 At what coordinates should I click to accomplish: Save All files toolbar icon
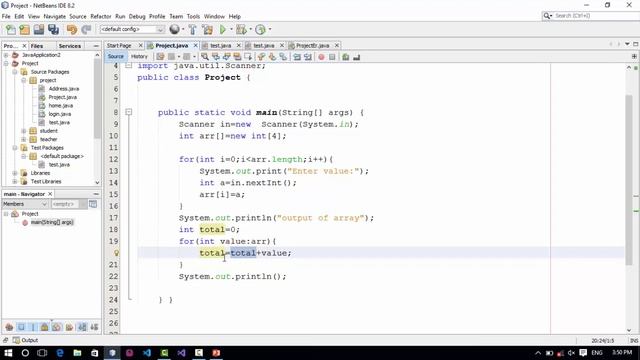(x=53, y=29)
